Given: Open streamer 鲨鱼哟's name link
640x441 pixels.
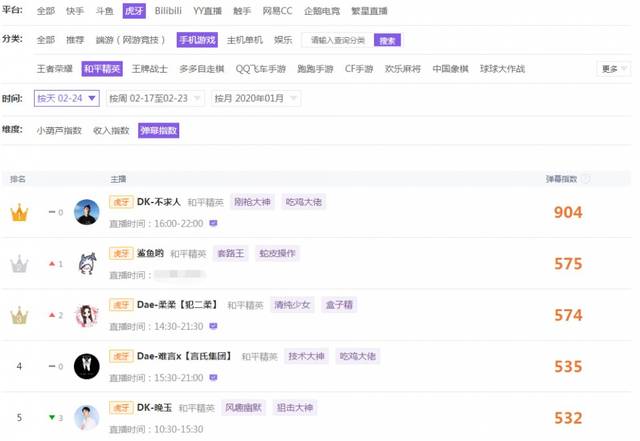Looking at the screenshot, I should [x=150, y=254].
